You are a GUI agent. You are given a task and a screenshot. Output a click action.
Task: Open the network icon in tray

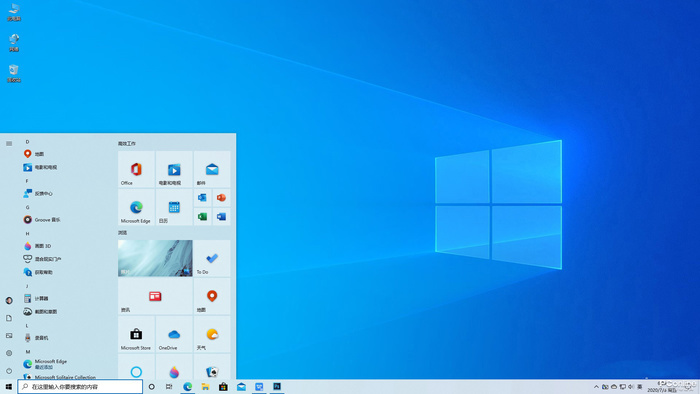click(622, 387)
